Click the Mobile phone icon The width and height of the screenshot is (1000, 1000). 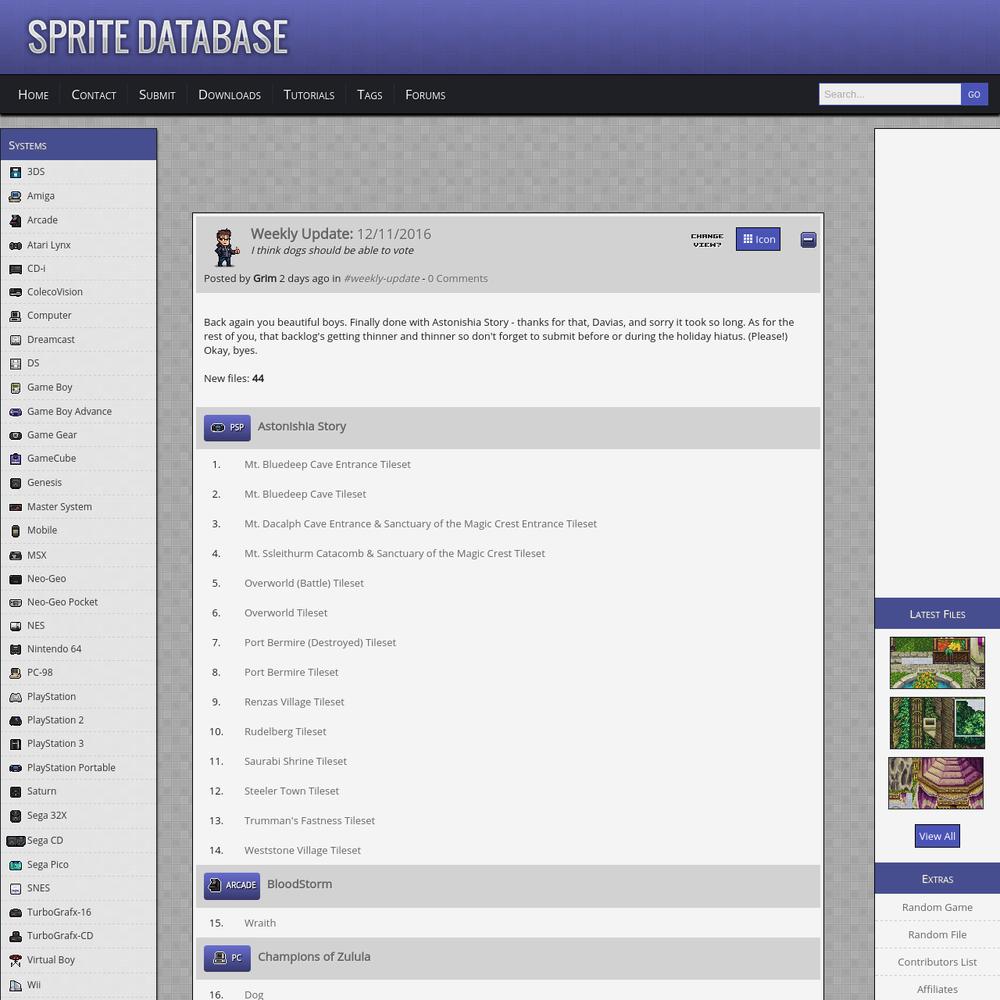(x=15, y=531)
